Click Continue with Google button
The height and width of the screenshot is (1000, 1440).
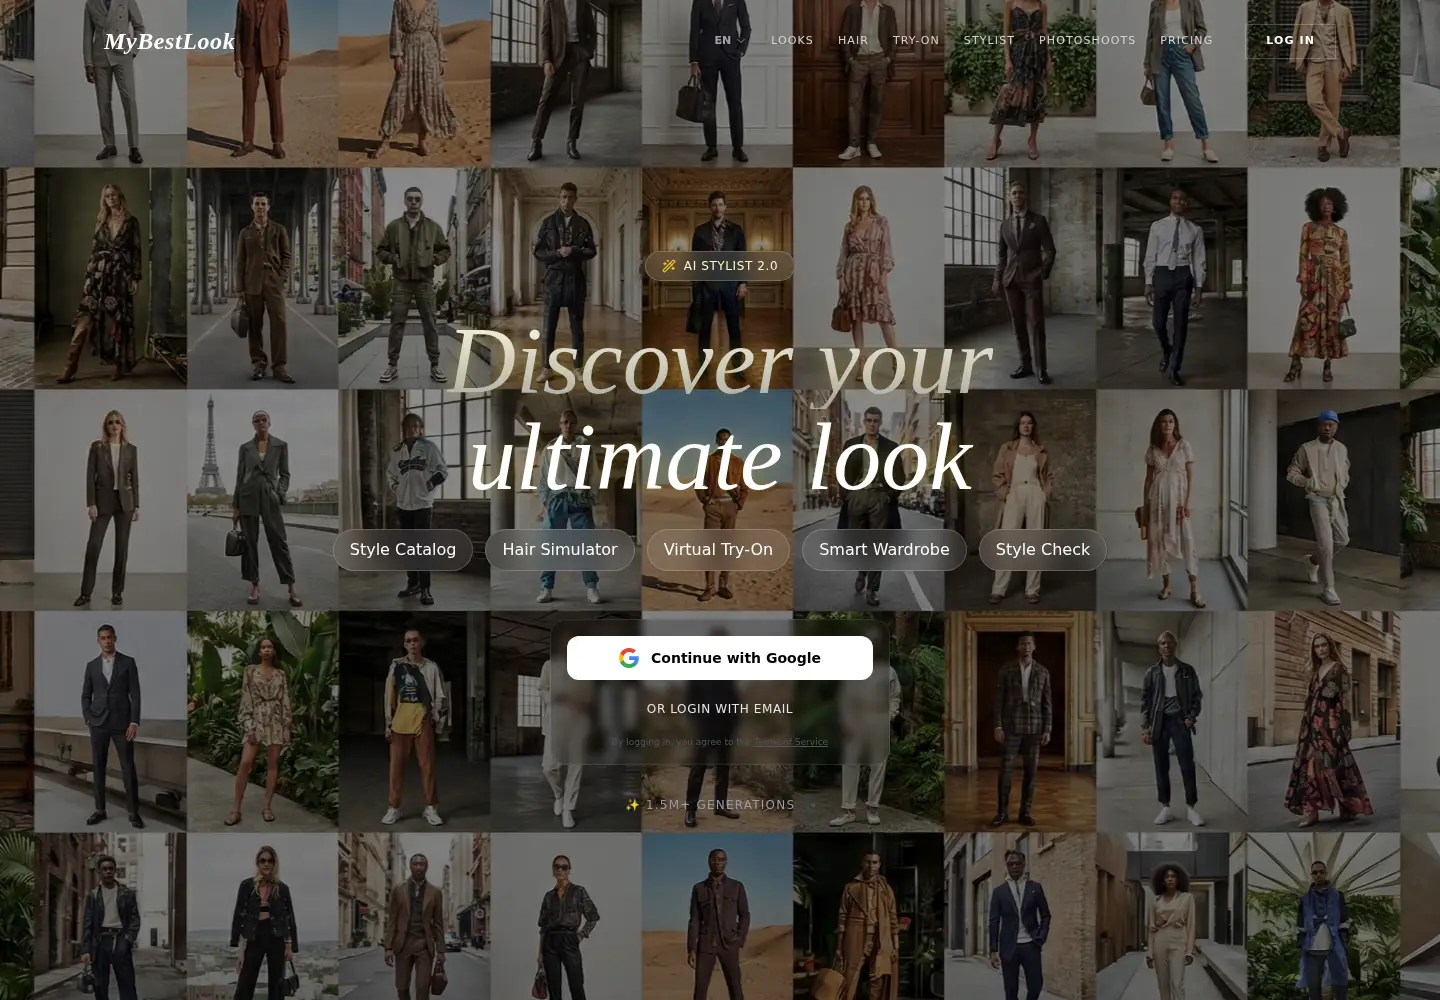click(x=720, y=658)
